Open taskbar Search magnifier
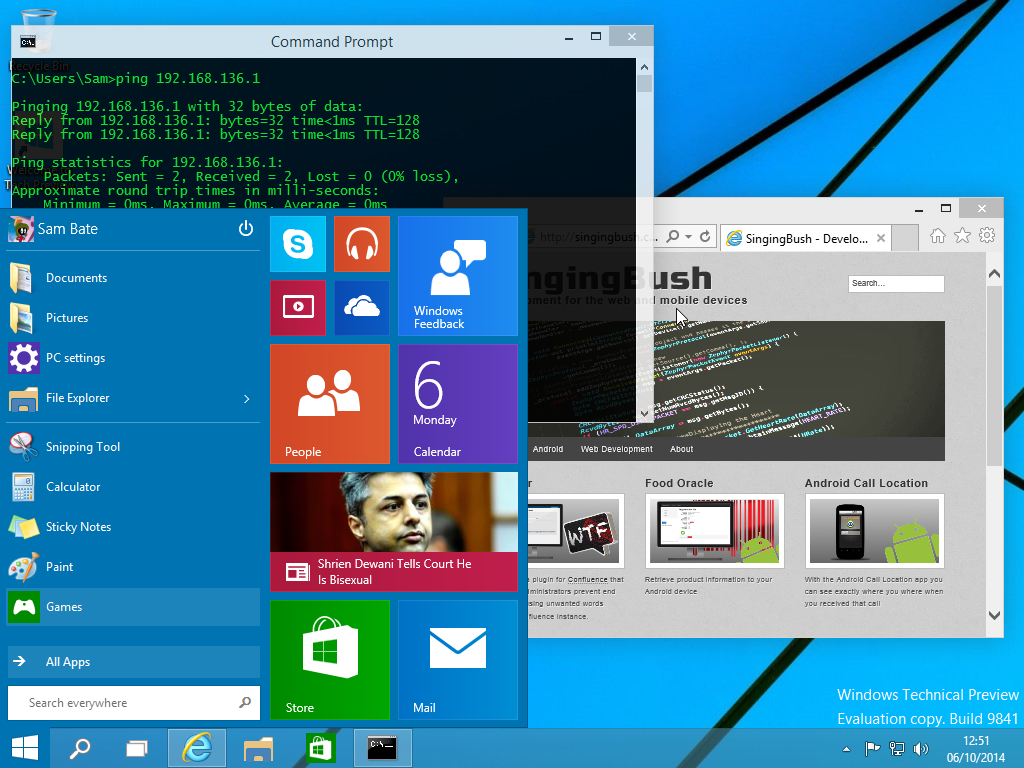Image resolution: width=1024 pixels, height=768 pixels. (x=80, y=748)
